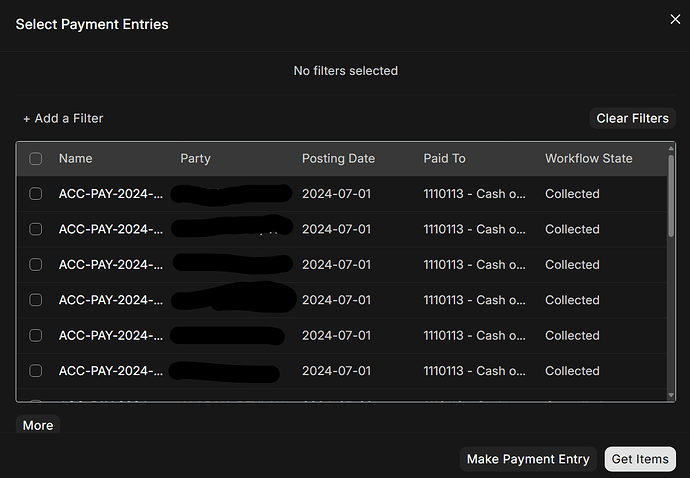Viewport: 690px width, 478px height.
Task: Check the fourth payment entry row checkbox
Action: (x=36, y=300)
